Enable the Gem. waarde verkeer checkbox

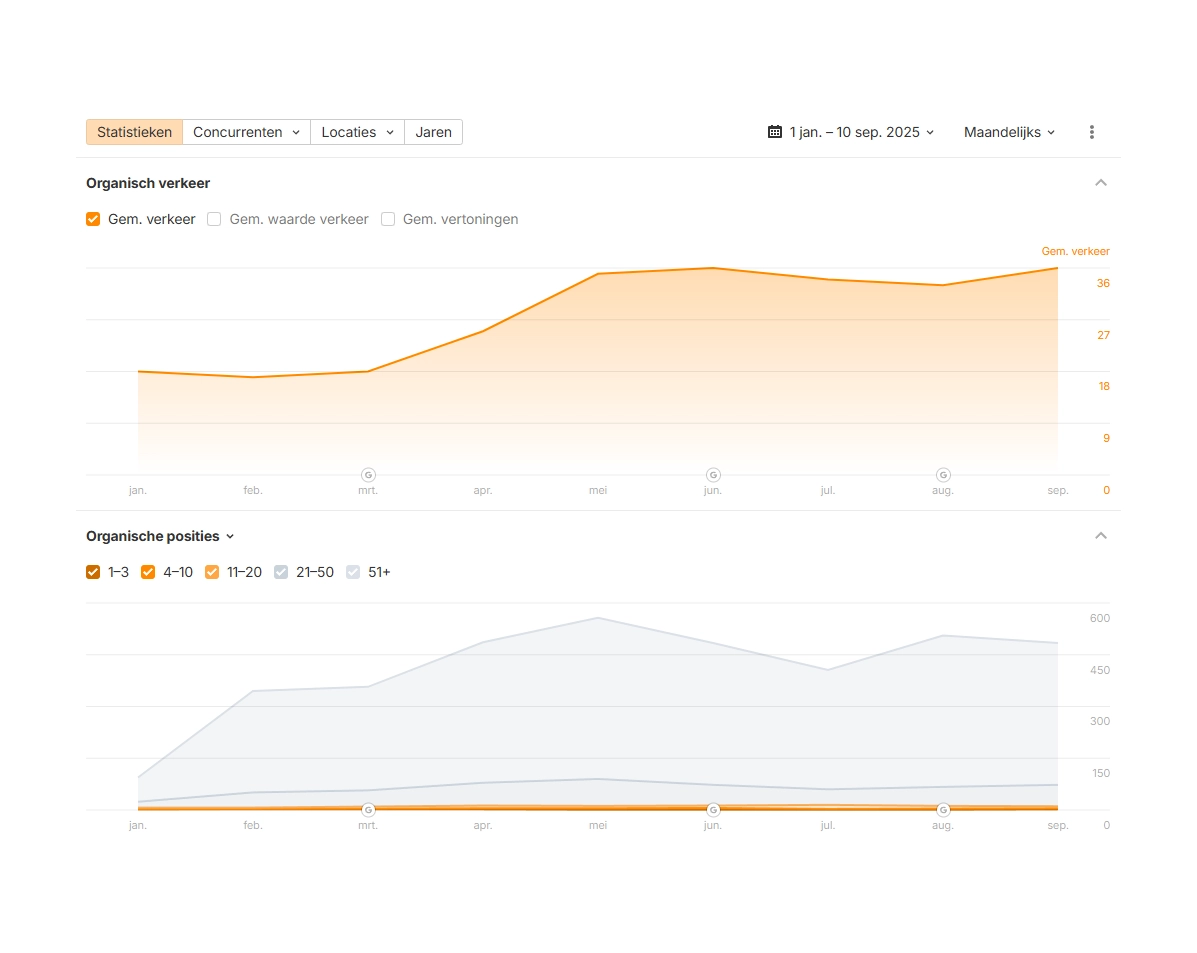point(214,219)
